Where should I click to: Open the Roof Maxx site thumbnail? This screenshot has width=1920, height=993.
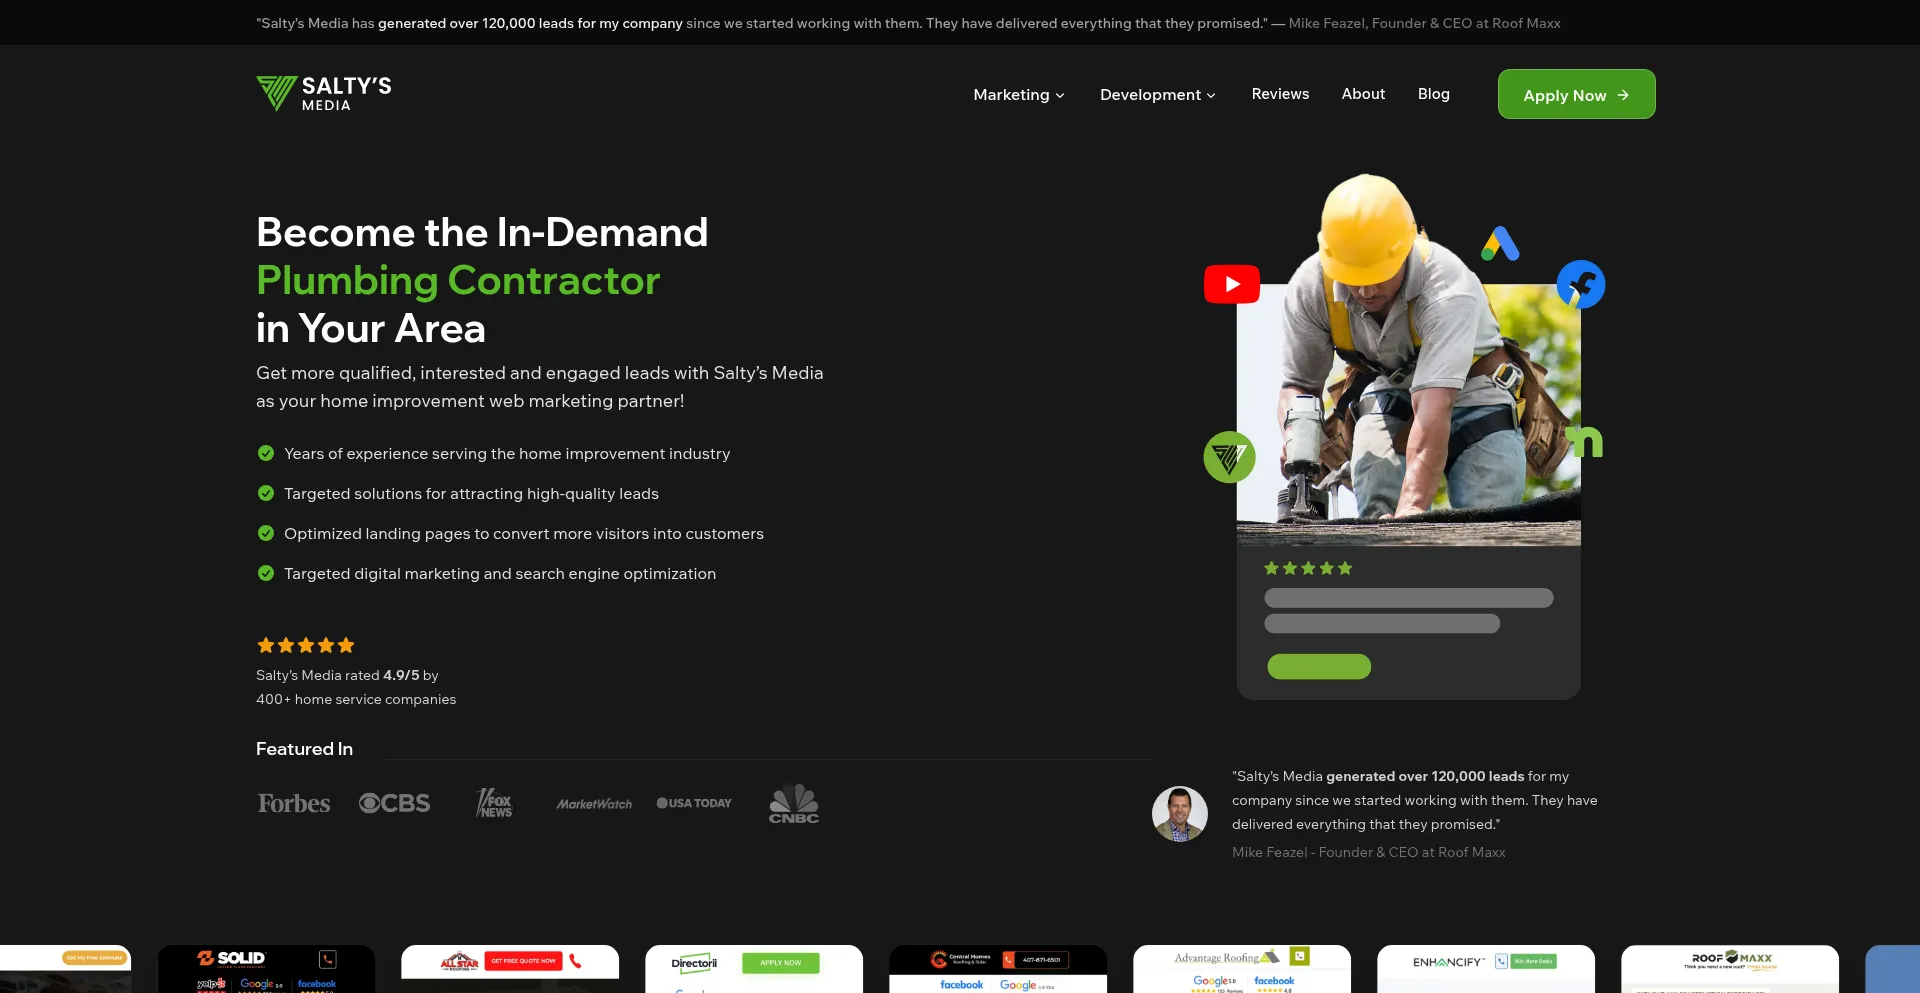(1730, 969)
